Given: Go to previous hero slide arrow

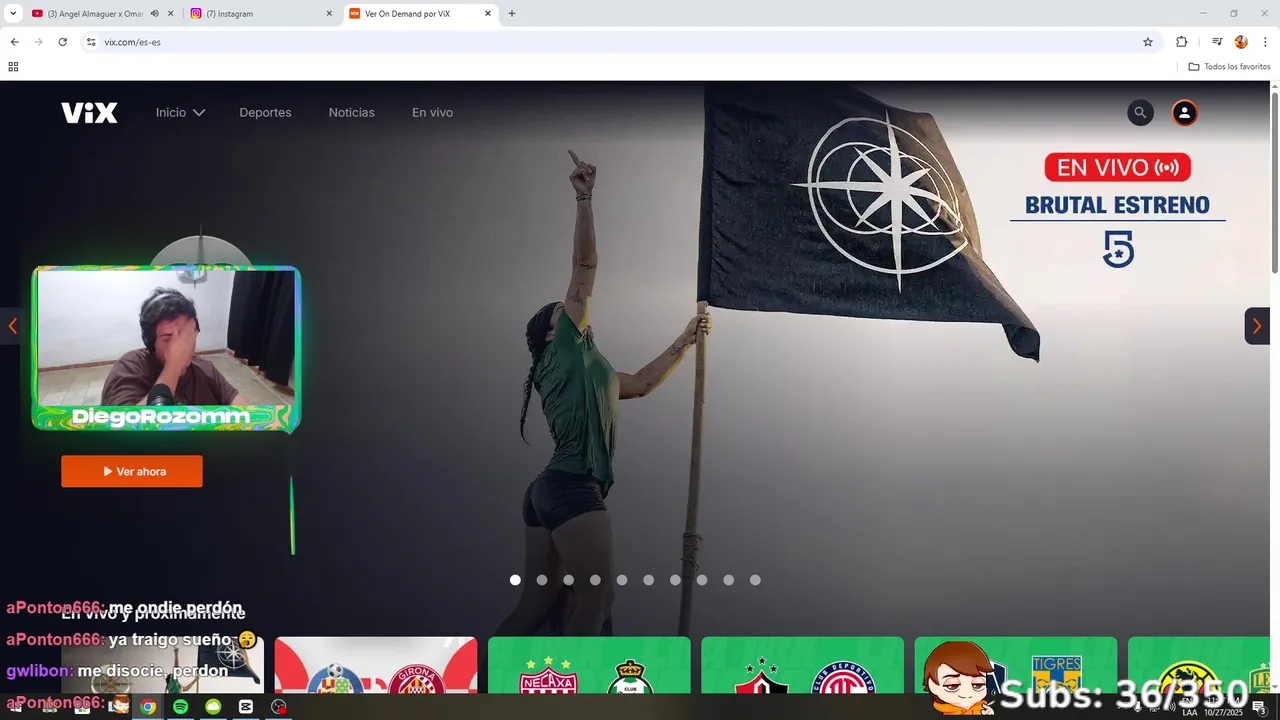Looking at the screenshot, I should 12,326.
